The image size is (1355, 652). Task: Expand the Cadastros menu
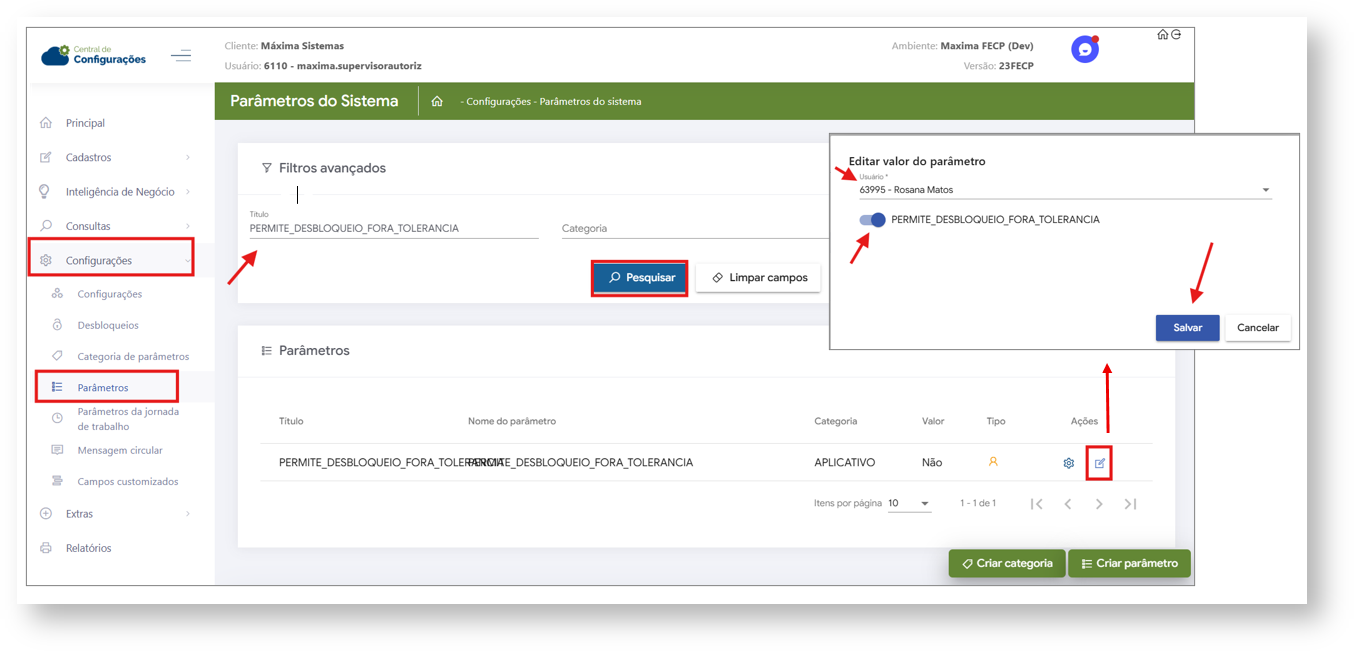click(115, 157)
